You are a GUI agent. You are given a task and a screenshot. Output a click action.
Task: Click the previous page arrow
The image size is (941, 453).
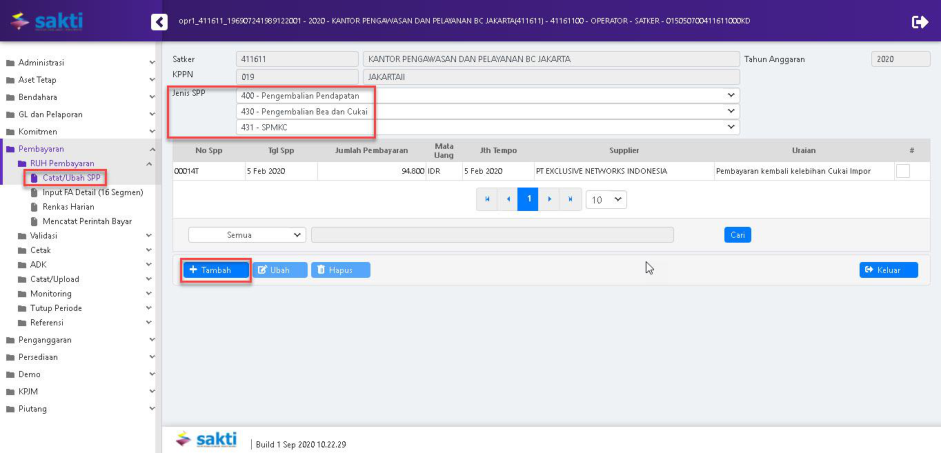click(508, 199)
